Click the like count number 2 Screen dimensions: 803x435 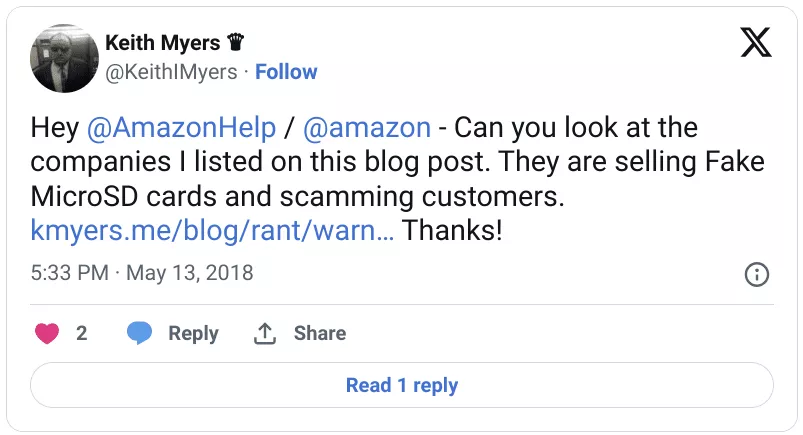[x=82, y=334]
